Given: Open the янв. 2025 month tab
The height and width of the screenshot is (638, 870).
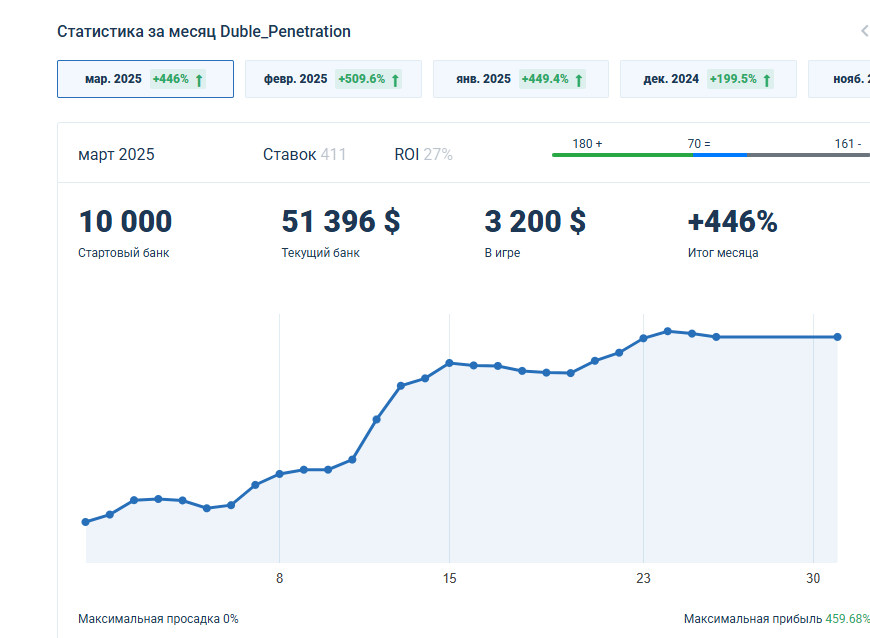Looking at the screenshot, I should pyautogui.click(x=520, y=79).
